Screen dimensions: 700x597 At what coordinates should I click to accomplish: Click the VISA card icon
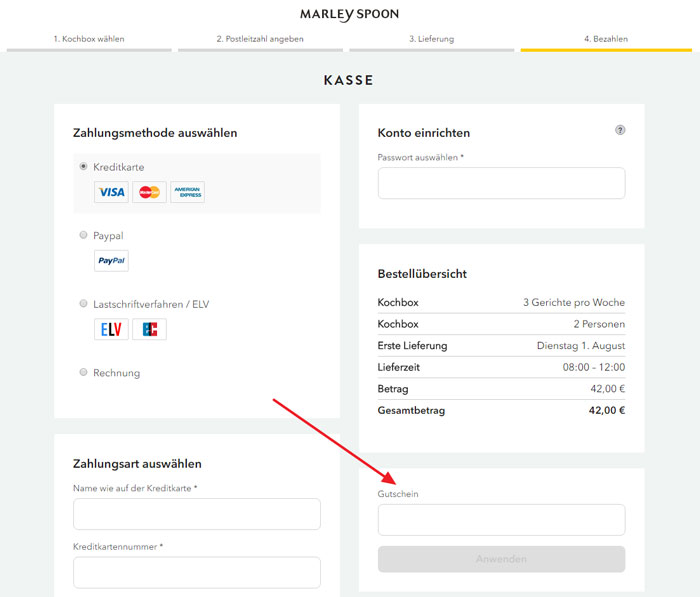[112, 192]
